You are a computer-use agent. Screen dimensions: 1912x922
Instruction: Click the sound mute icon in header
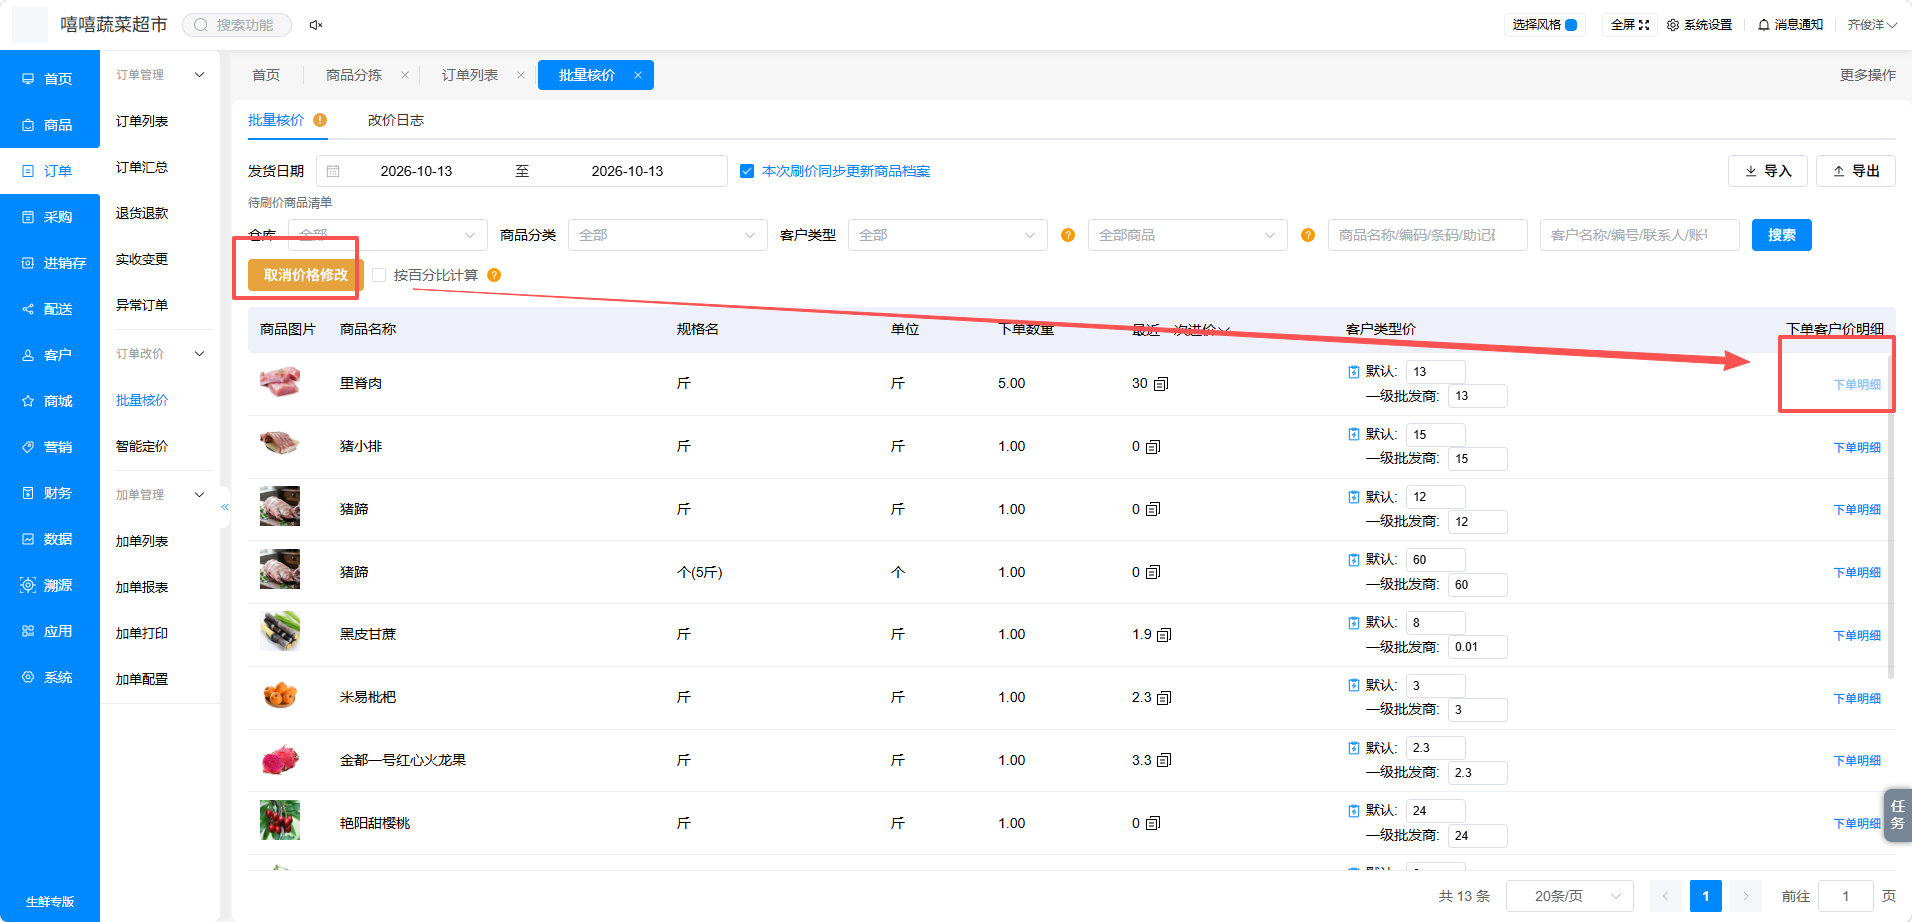point(315,25)
